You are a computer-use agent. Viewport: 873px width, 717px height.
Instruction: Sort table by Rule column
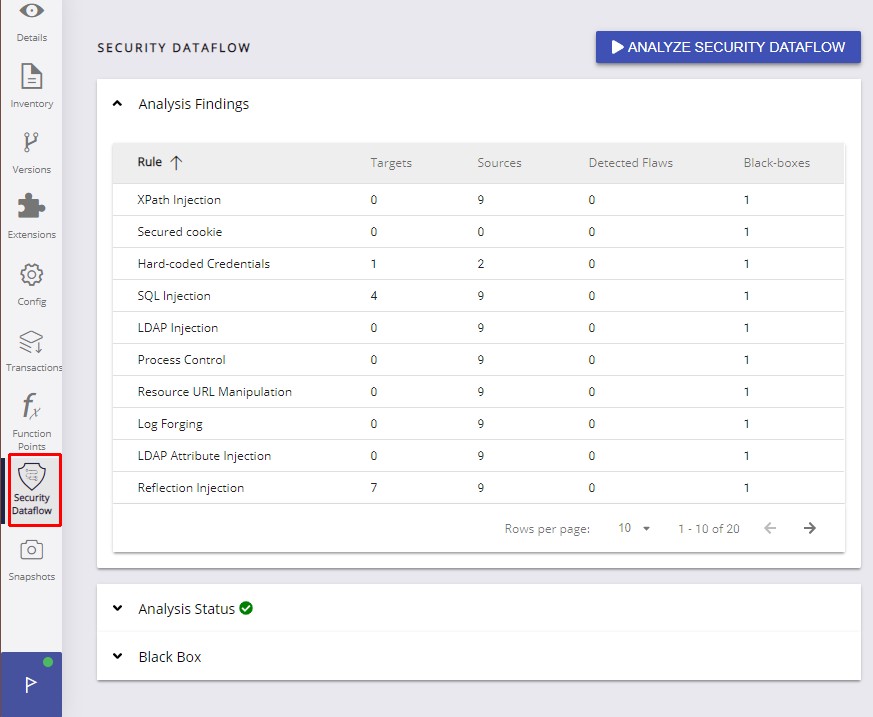150,163
